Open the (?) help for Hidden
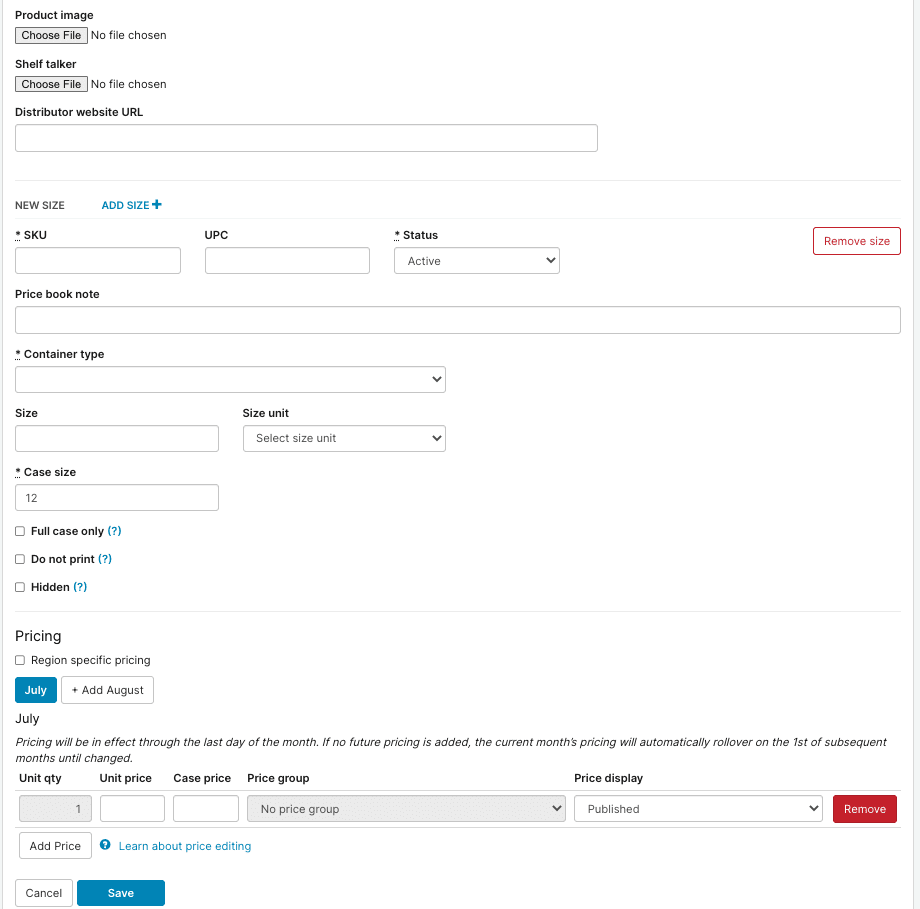The height and width of the screenshot is (909, 920). [80, 587]
